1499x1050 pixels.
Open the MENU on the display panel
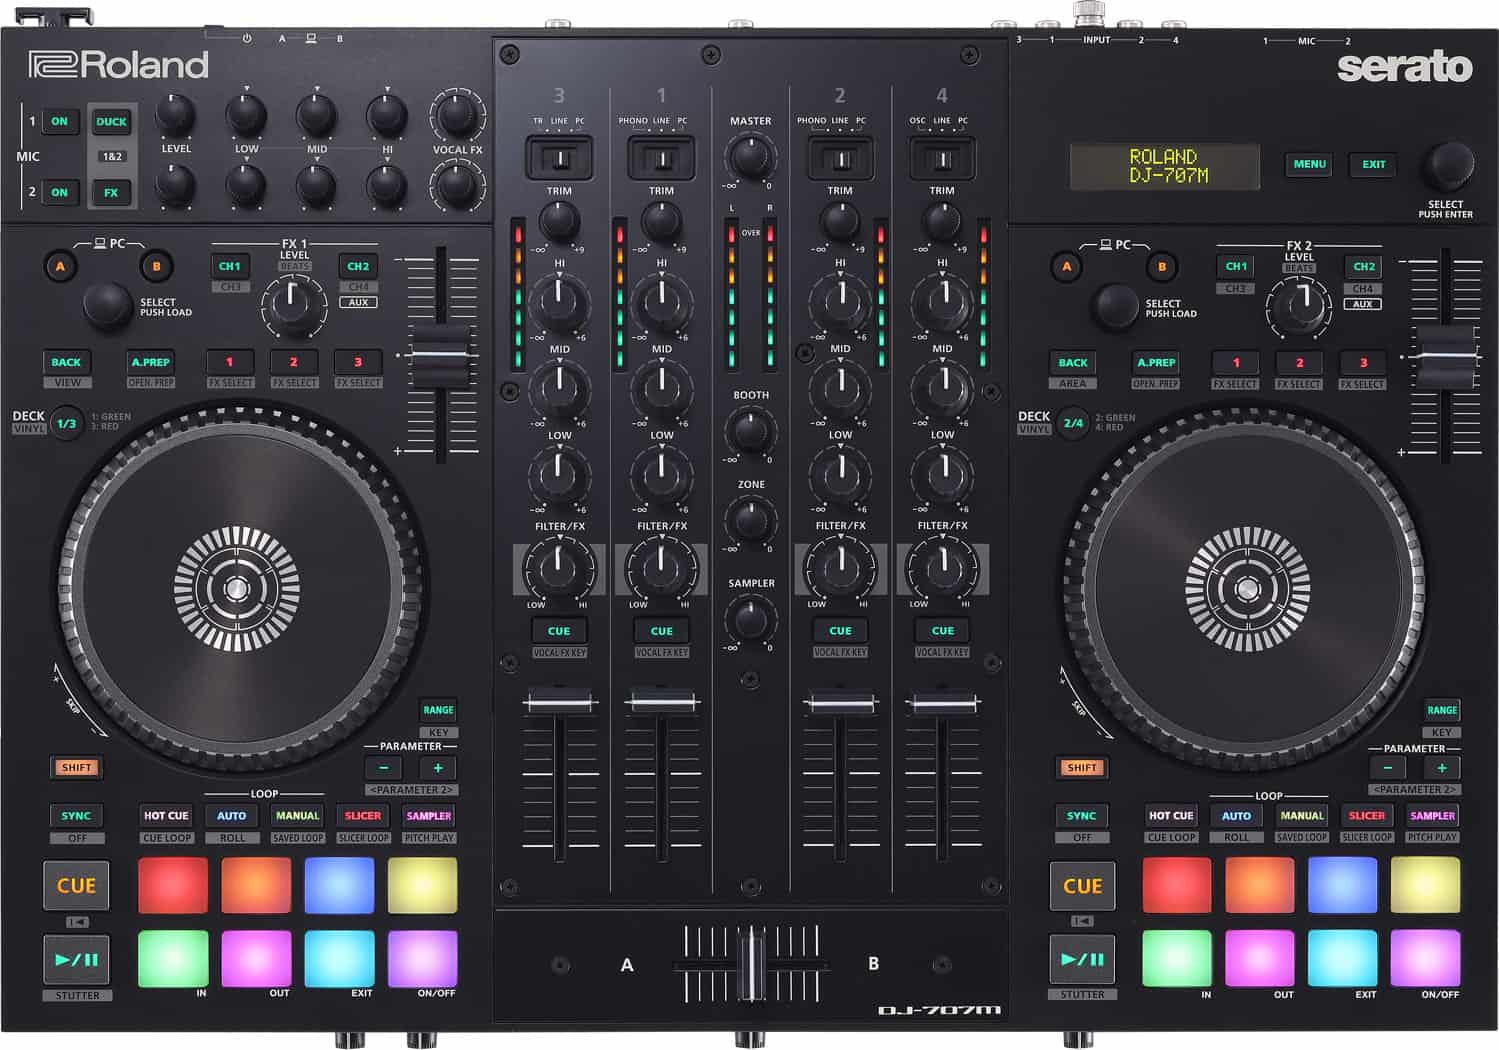[1309, 164]
